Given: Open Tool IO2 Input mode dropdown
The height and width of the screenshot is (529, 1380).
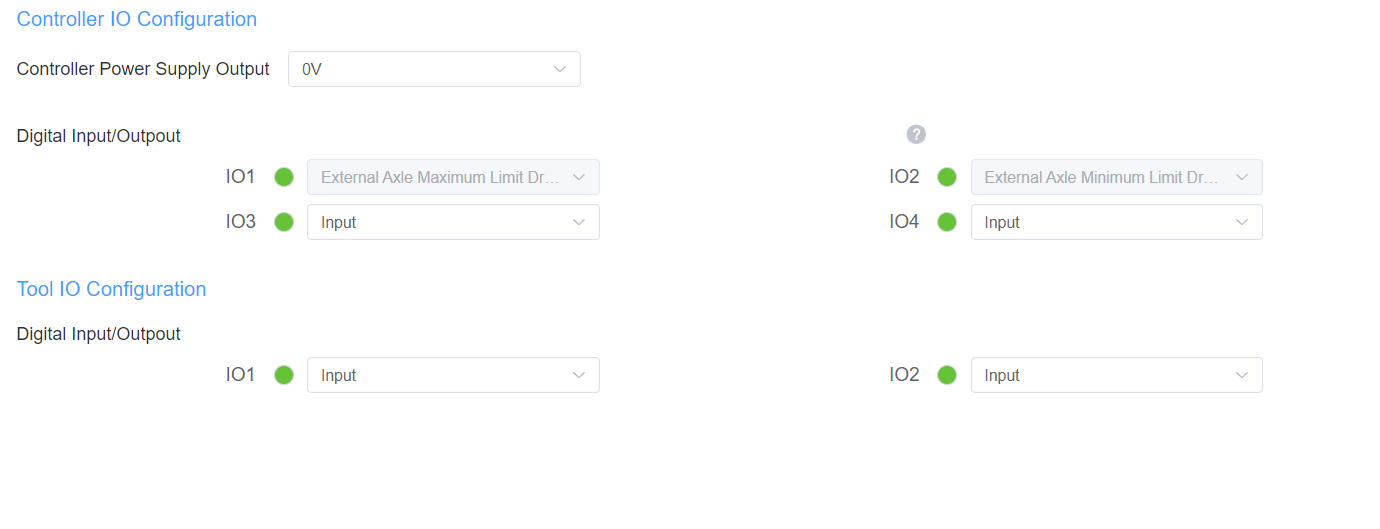Looking at the screenshot, I should click(1115, 375).
